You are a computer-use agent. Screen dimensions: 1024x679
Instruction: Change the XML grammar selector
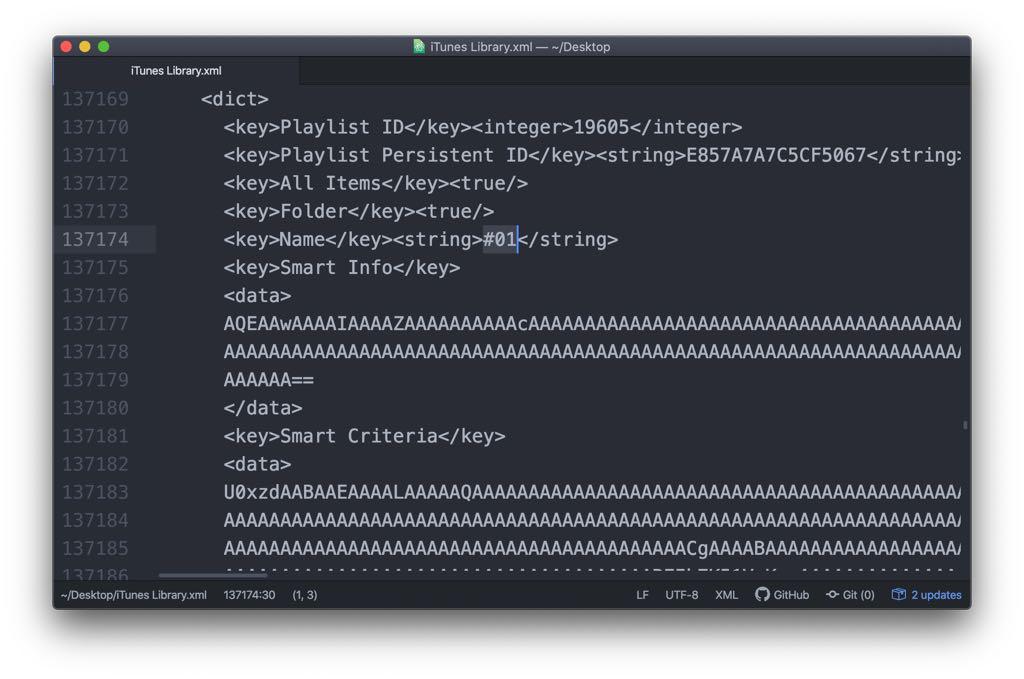click(x=726, y=595)
